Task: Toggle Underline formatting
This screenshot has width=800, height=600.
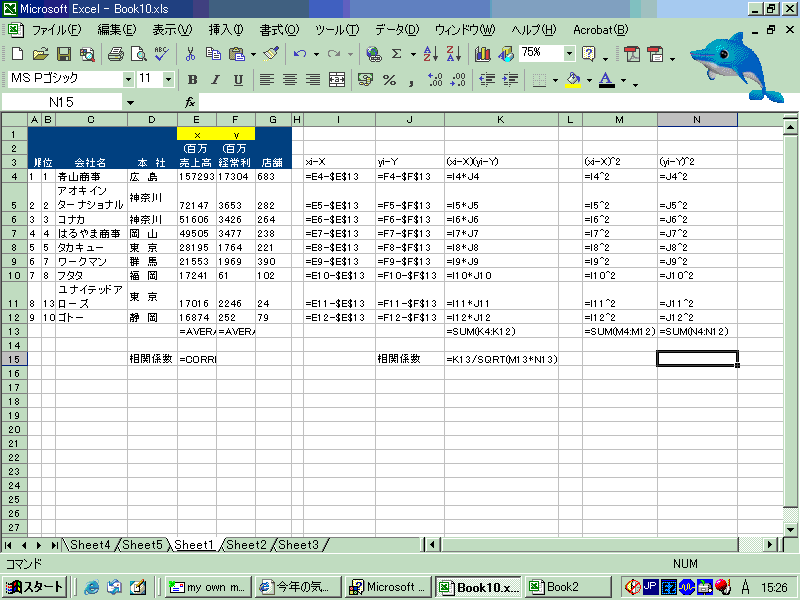Action: click(x=238, y=79)
